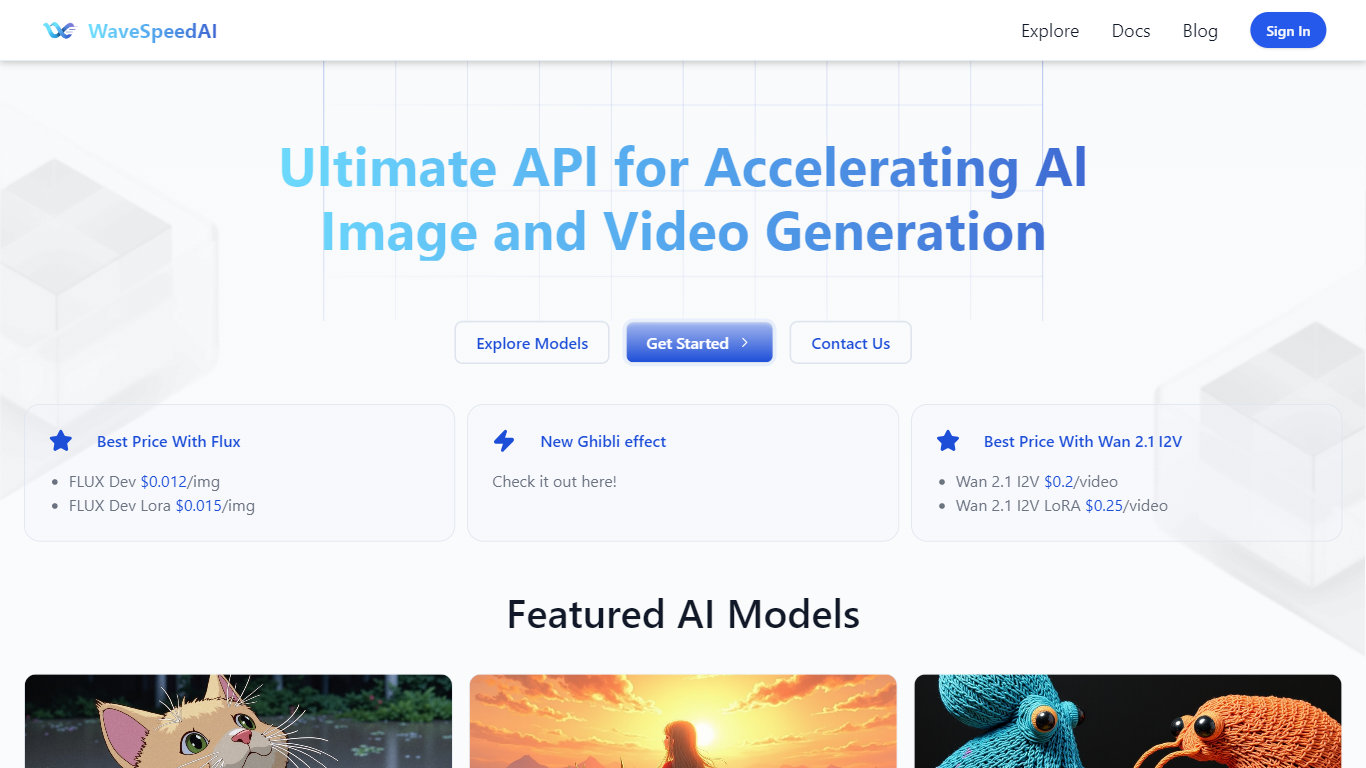
Task: Open the cartoon cat model thumbnail
Action: (x=238, y=721)
